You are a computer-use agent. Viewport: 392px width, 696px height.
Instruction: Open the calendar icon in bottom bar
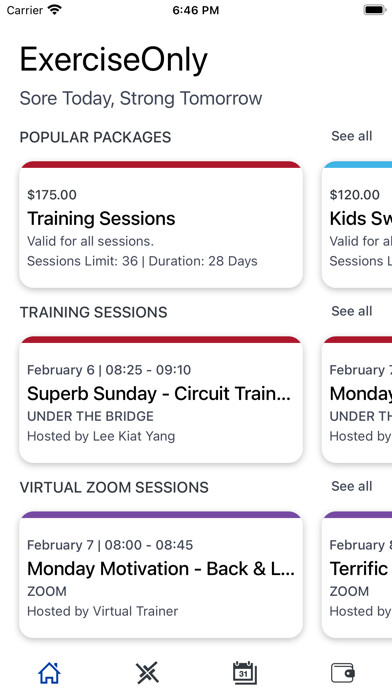tap(245, 673)
